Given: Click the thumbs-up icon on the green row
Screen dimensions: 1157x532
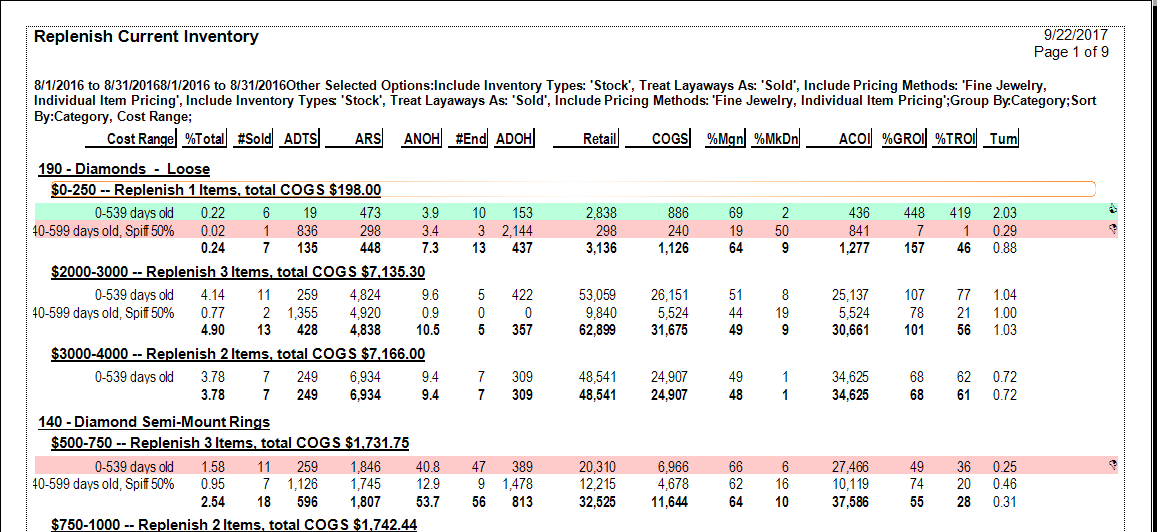Looking at the screenshot, I should pyautogui.click(x=1112, y=211).
